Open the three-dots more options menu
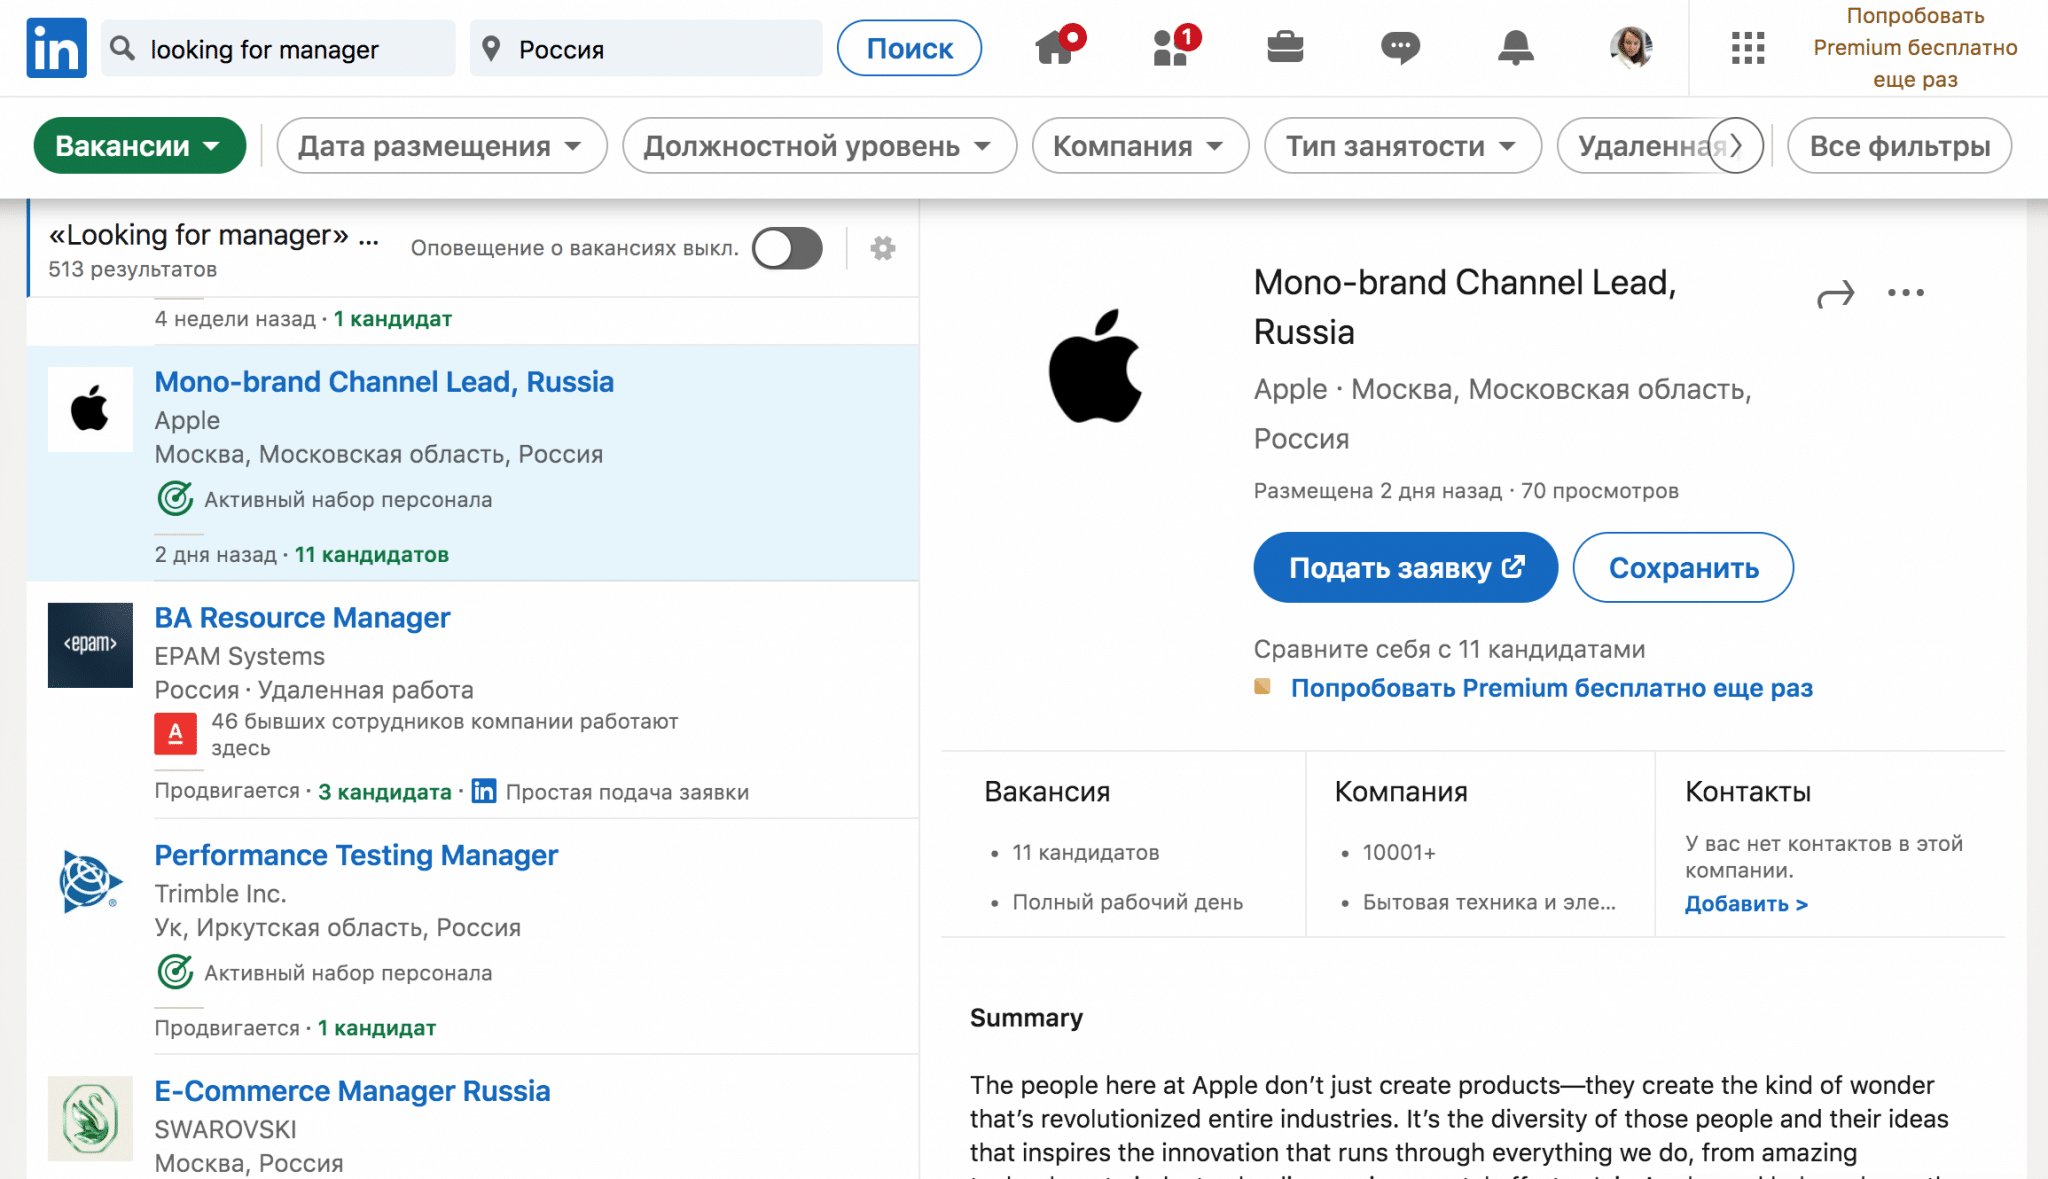The width and height of the screenshot is (2048, 1179). 1905,293
